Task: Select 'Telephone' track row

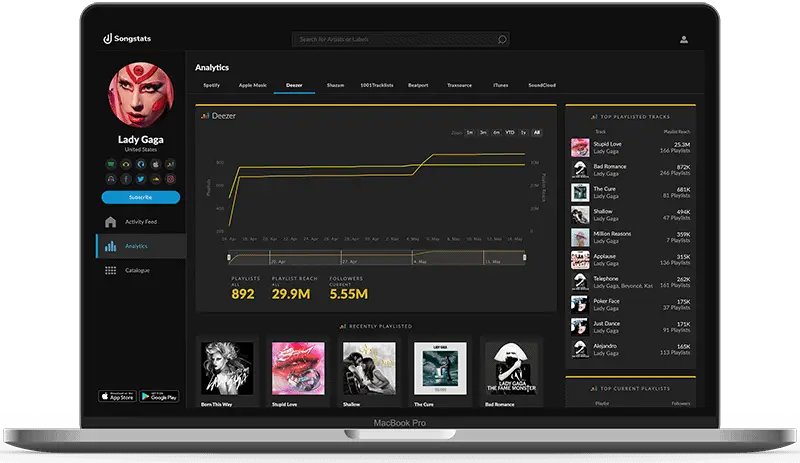Action: (x=631, y=282)
